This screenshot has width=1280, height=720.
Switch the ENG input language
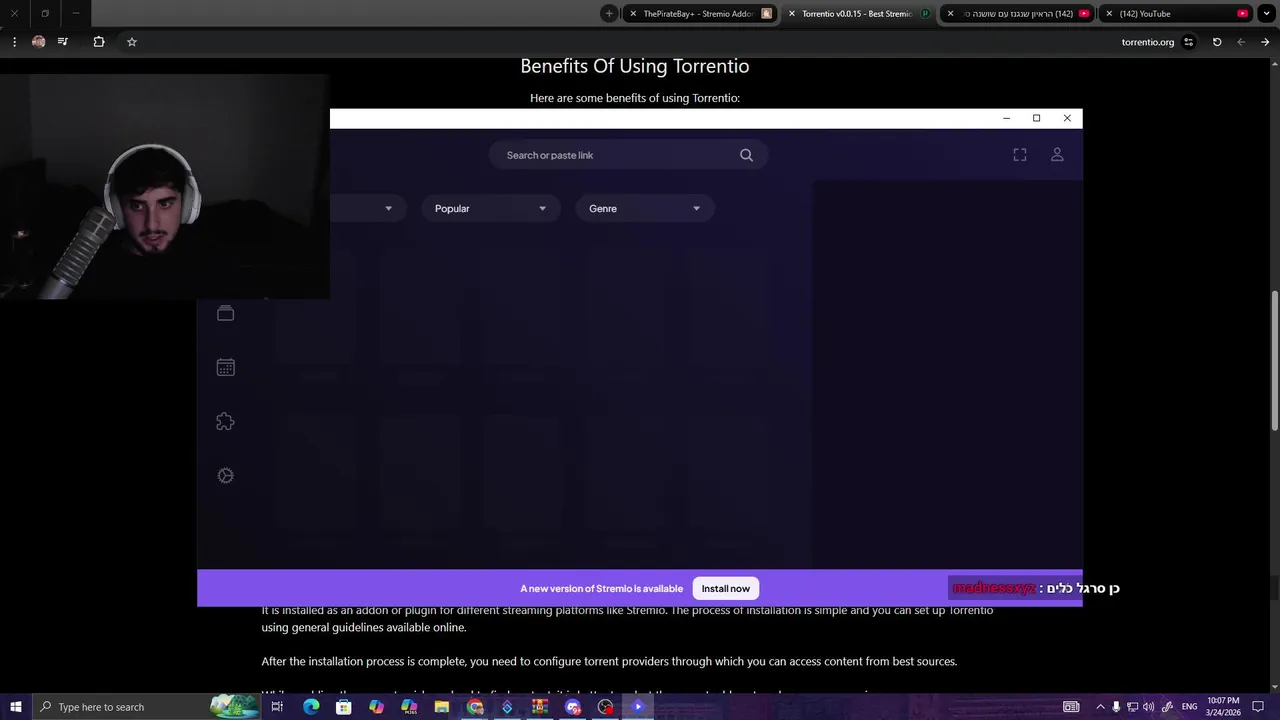click(1189, 707)
